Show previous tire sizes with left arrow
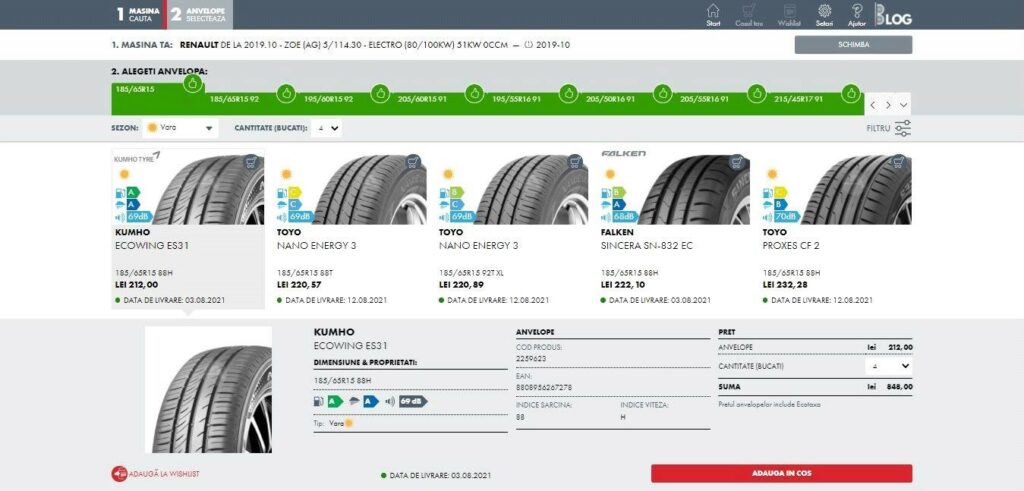Image resolution: width=1024 pixels, height=491 pixels. coord(873,105)
